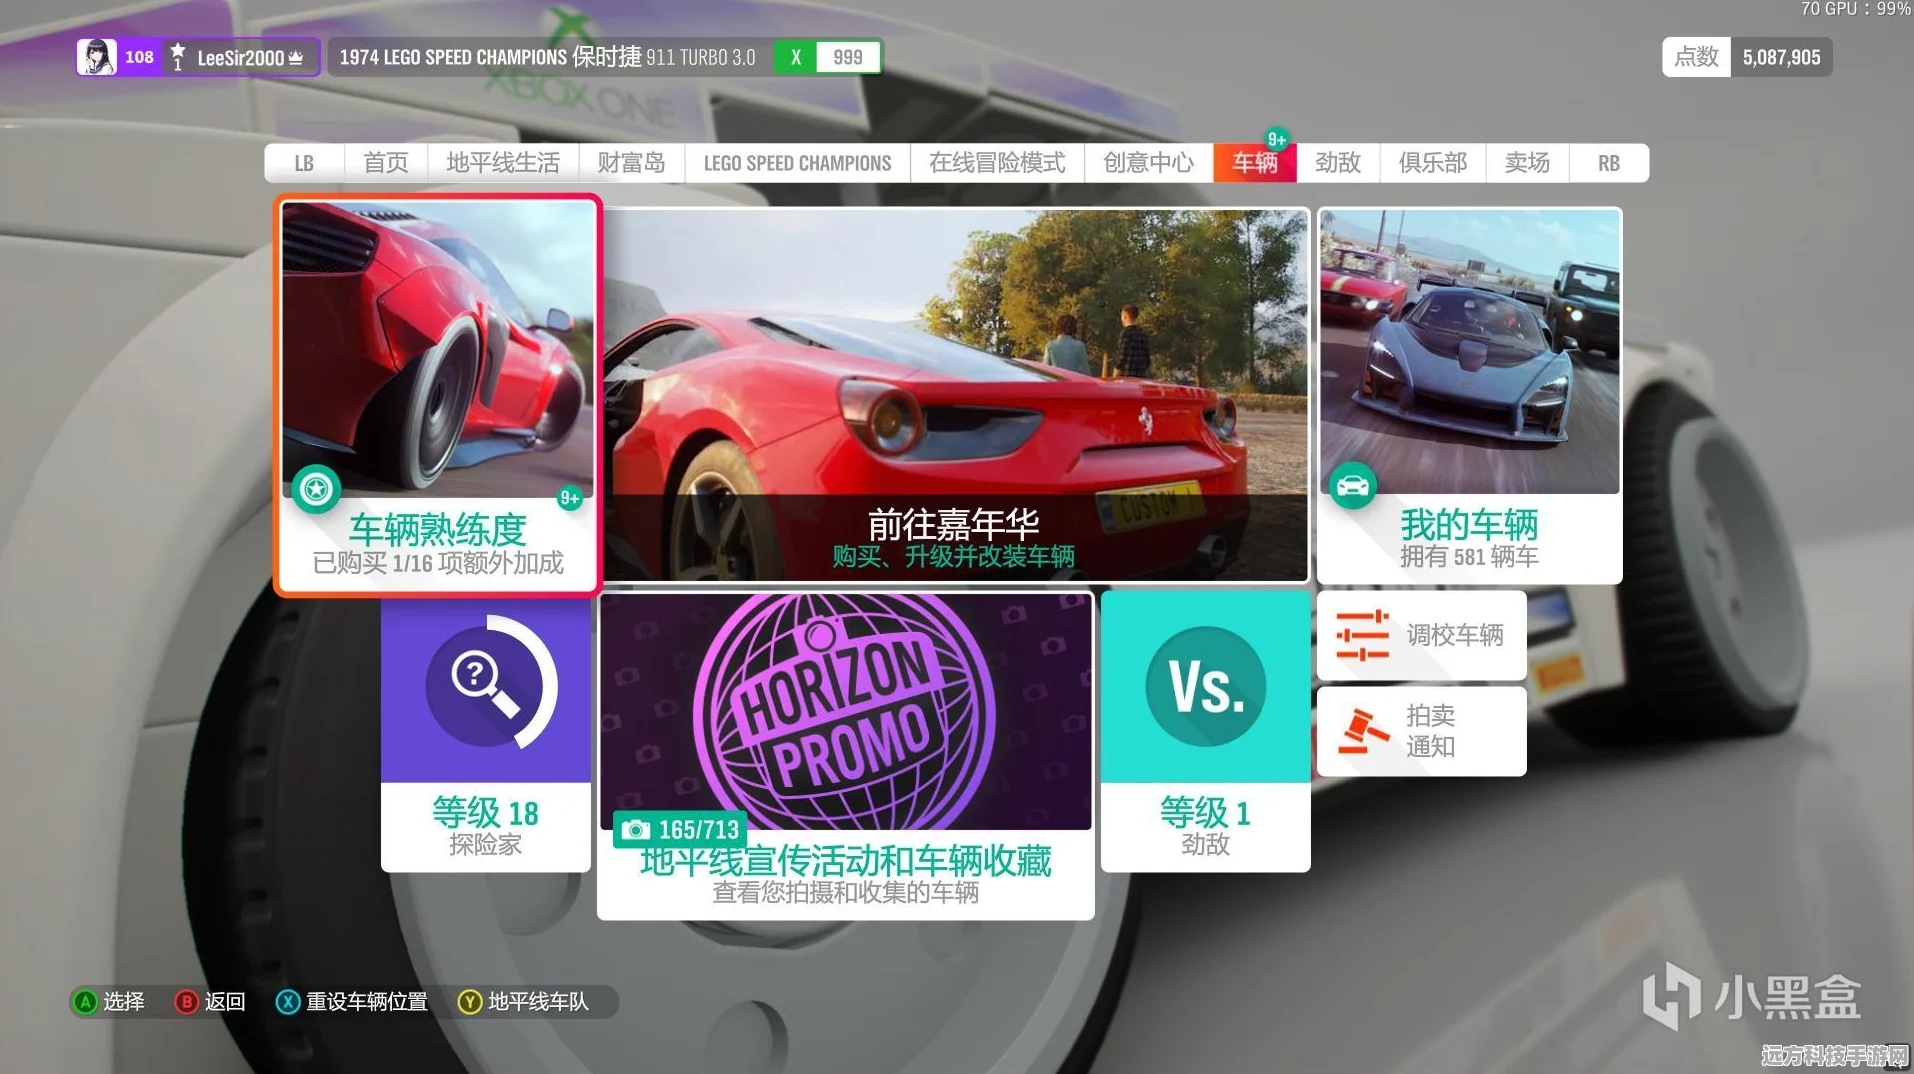The width and height of the screenshot is (1914, 1074).
Task: Click the Y button 地平线车队 prompt
Action: coord(524,1001)
